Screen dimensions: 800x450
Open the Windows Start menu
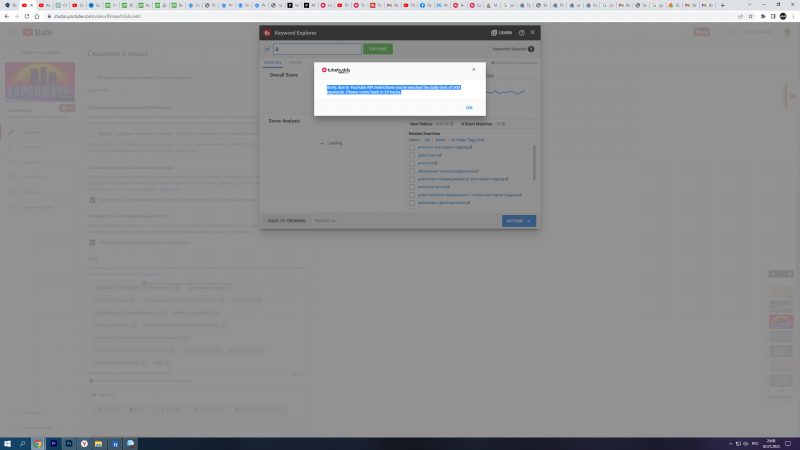click(x=8, y=442)
